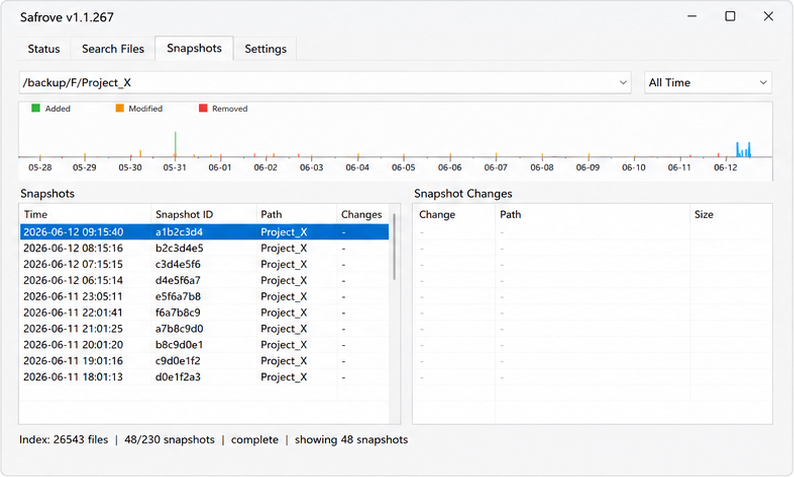This screenshot has width=794, height=477.
Task: Select snapshot 2026-06-12 09:15:40
Action: coord(205,232)
